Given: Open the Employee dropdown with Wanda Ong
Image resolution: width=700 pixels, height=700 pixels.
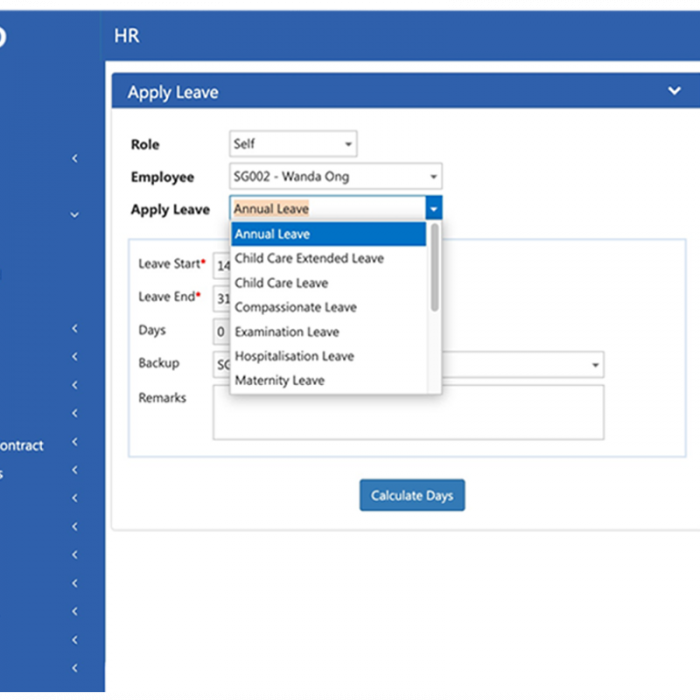Looking at the screenshot, I should coord(335,177).
